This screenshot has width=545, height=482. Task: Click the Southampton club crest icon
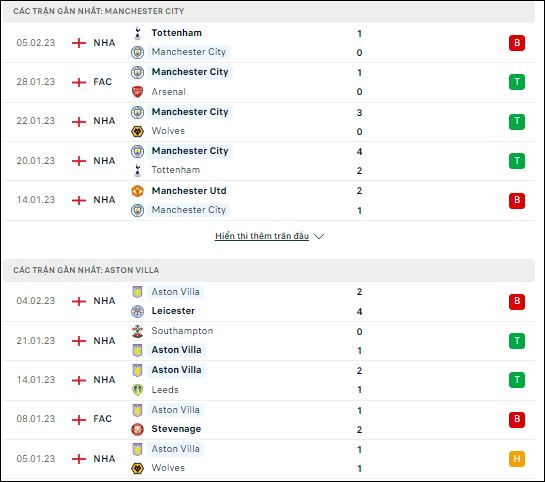click(x=138, y=331)
